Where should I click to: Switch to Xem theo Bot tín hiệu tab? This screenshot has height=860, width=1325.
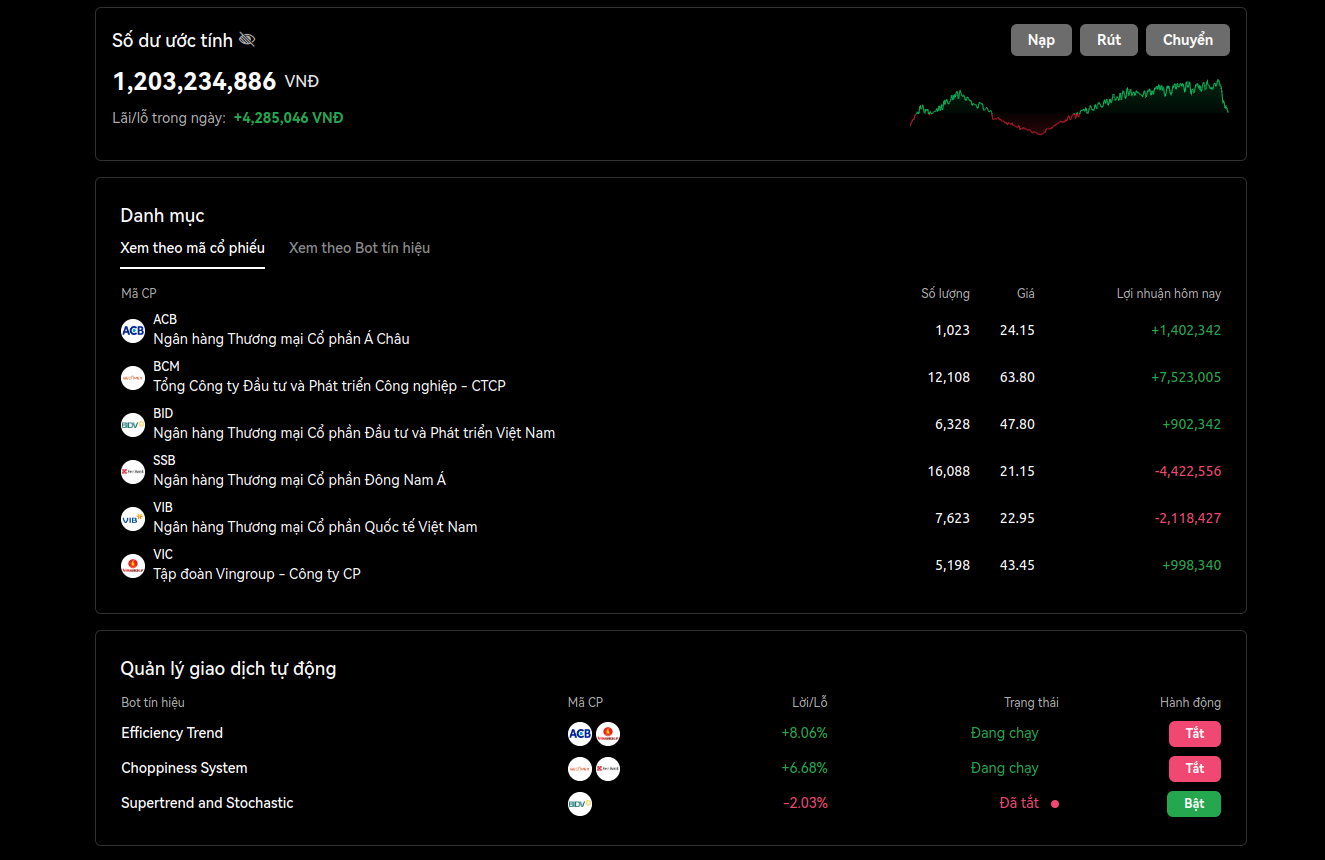[x=359, y=248]
